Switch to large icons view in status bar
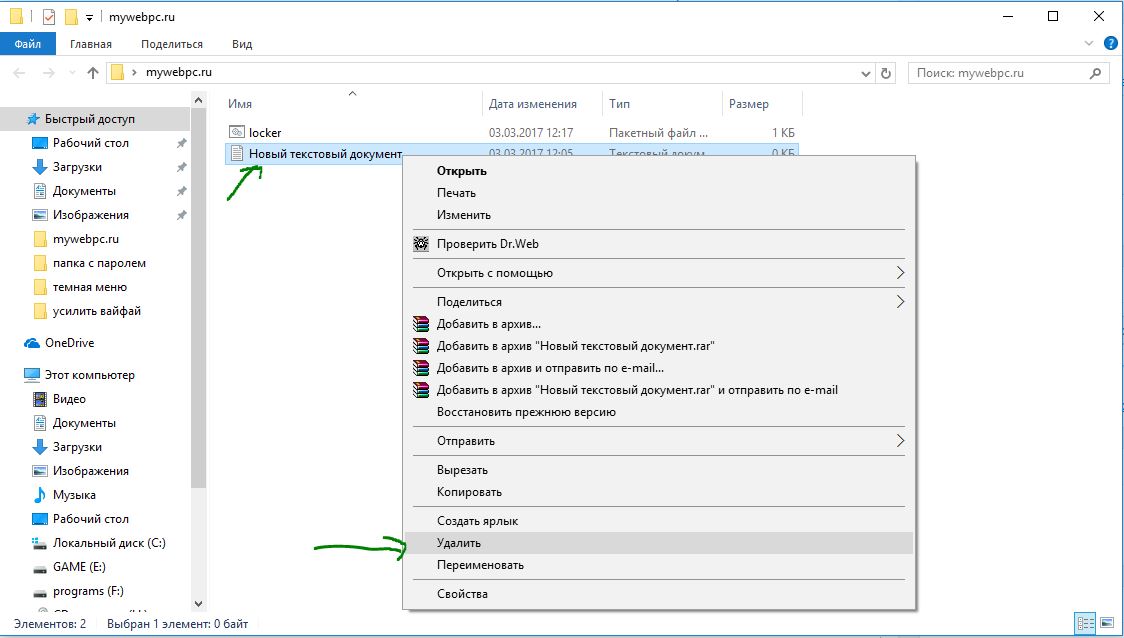The width and height of the screenshot is (1124, 638). click(x=1106, y=624)
